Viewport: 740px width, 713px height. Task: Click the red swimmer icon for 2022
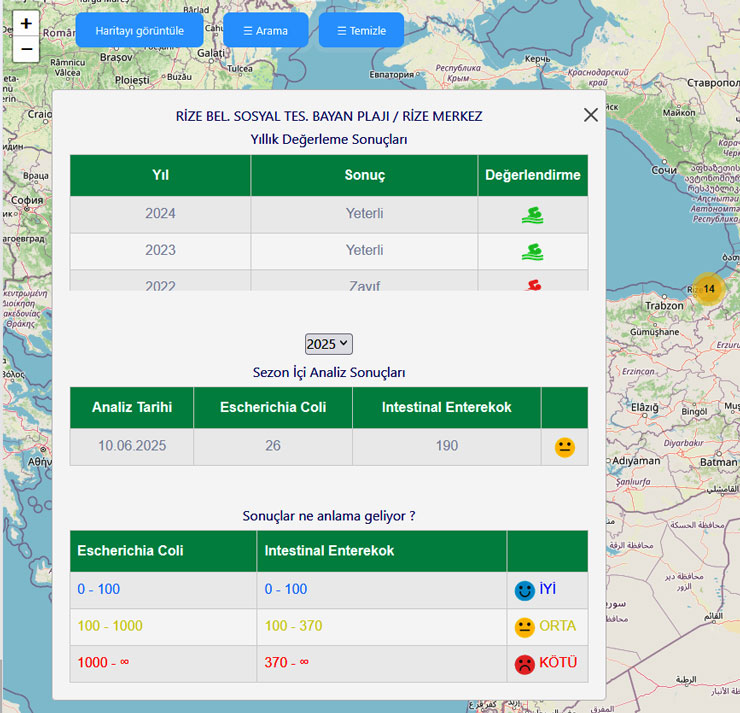click(x=534, y=285)
